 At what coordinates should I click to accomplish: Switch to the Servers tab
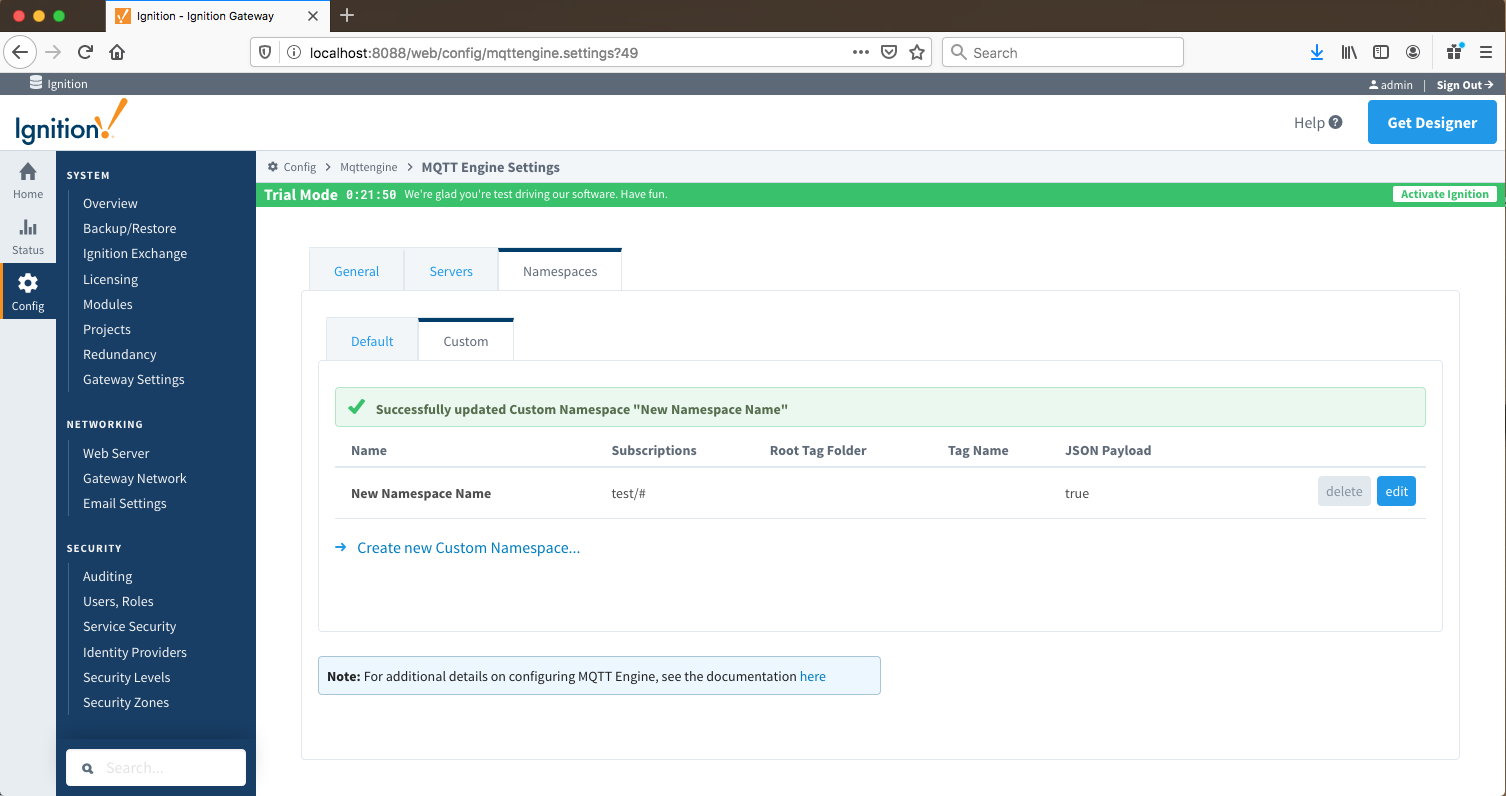(x=451, y=271)
